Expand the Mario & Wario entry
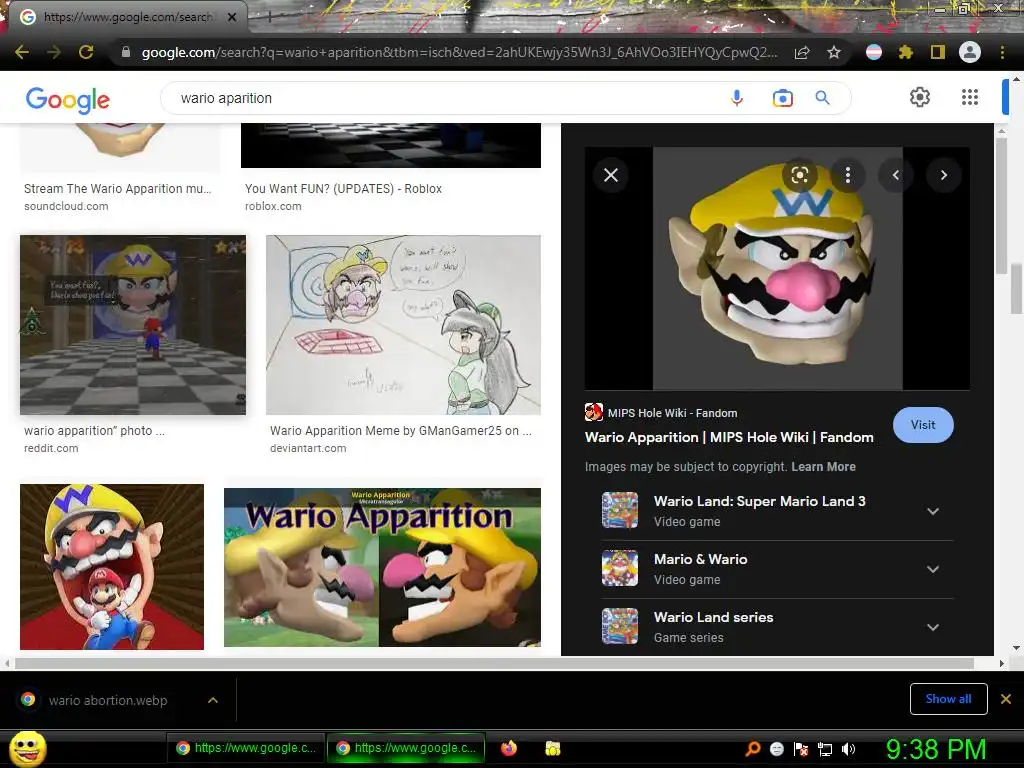Viewport: 1024px width, 768px height. coord(933,569)
